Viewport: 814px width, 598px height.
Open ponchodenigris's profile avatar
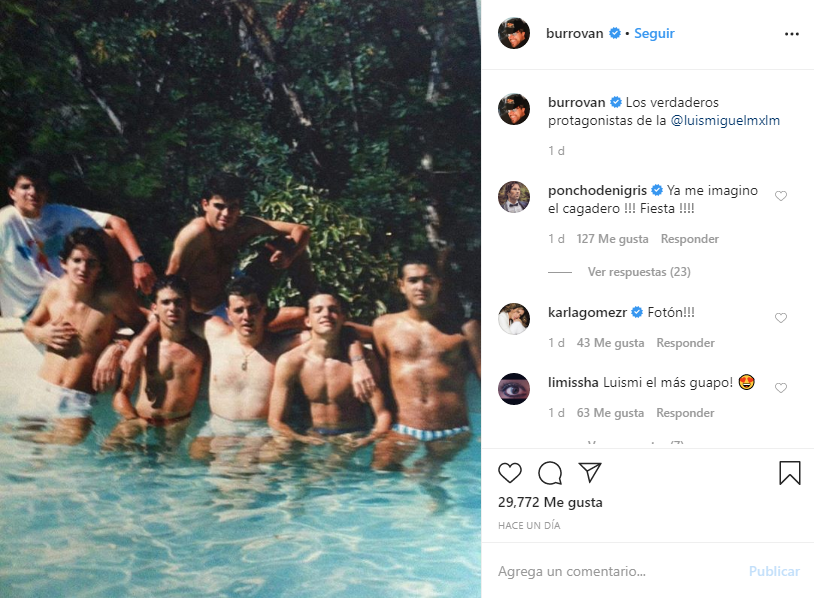coord(514,197)
